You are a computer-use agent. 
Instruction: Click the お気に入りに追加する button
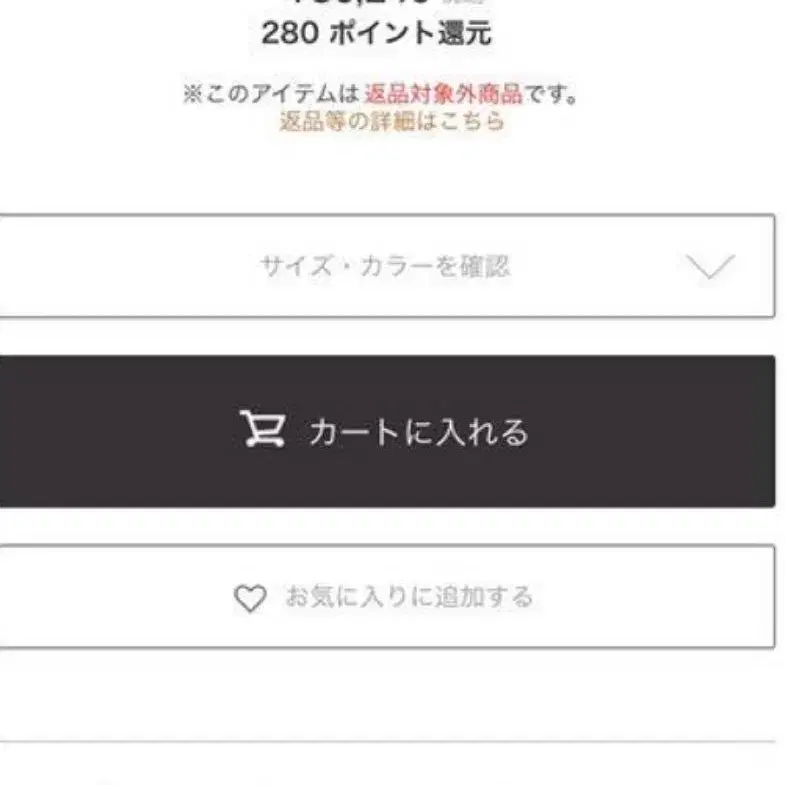[x=386, y=597]
